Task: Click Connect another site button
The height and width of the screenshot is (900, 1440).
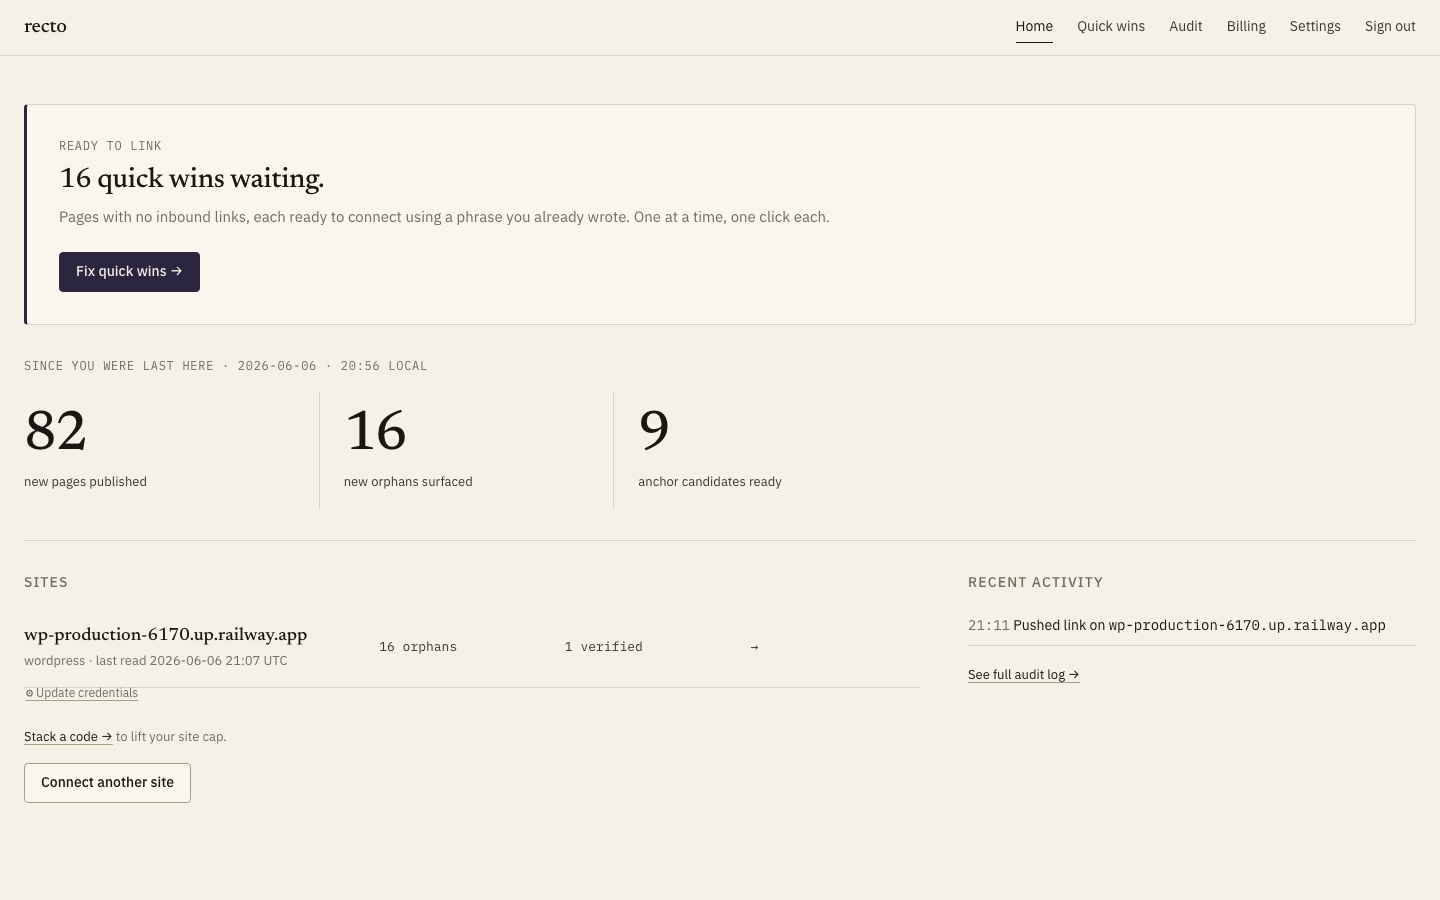Action: [107, 783]
